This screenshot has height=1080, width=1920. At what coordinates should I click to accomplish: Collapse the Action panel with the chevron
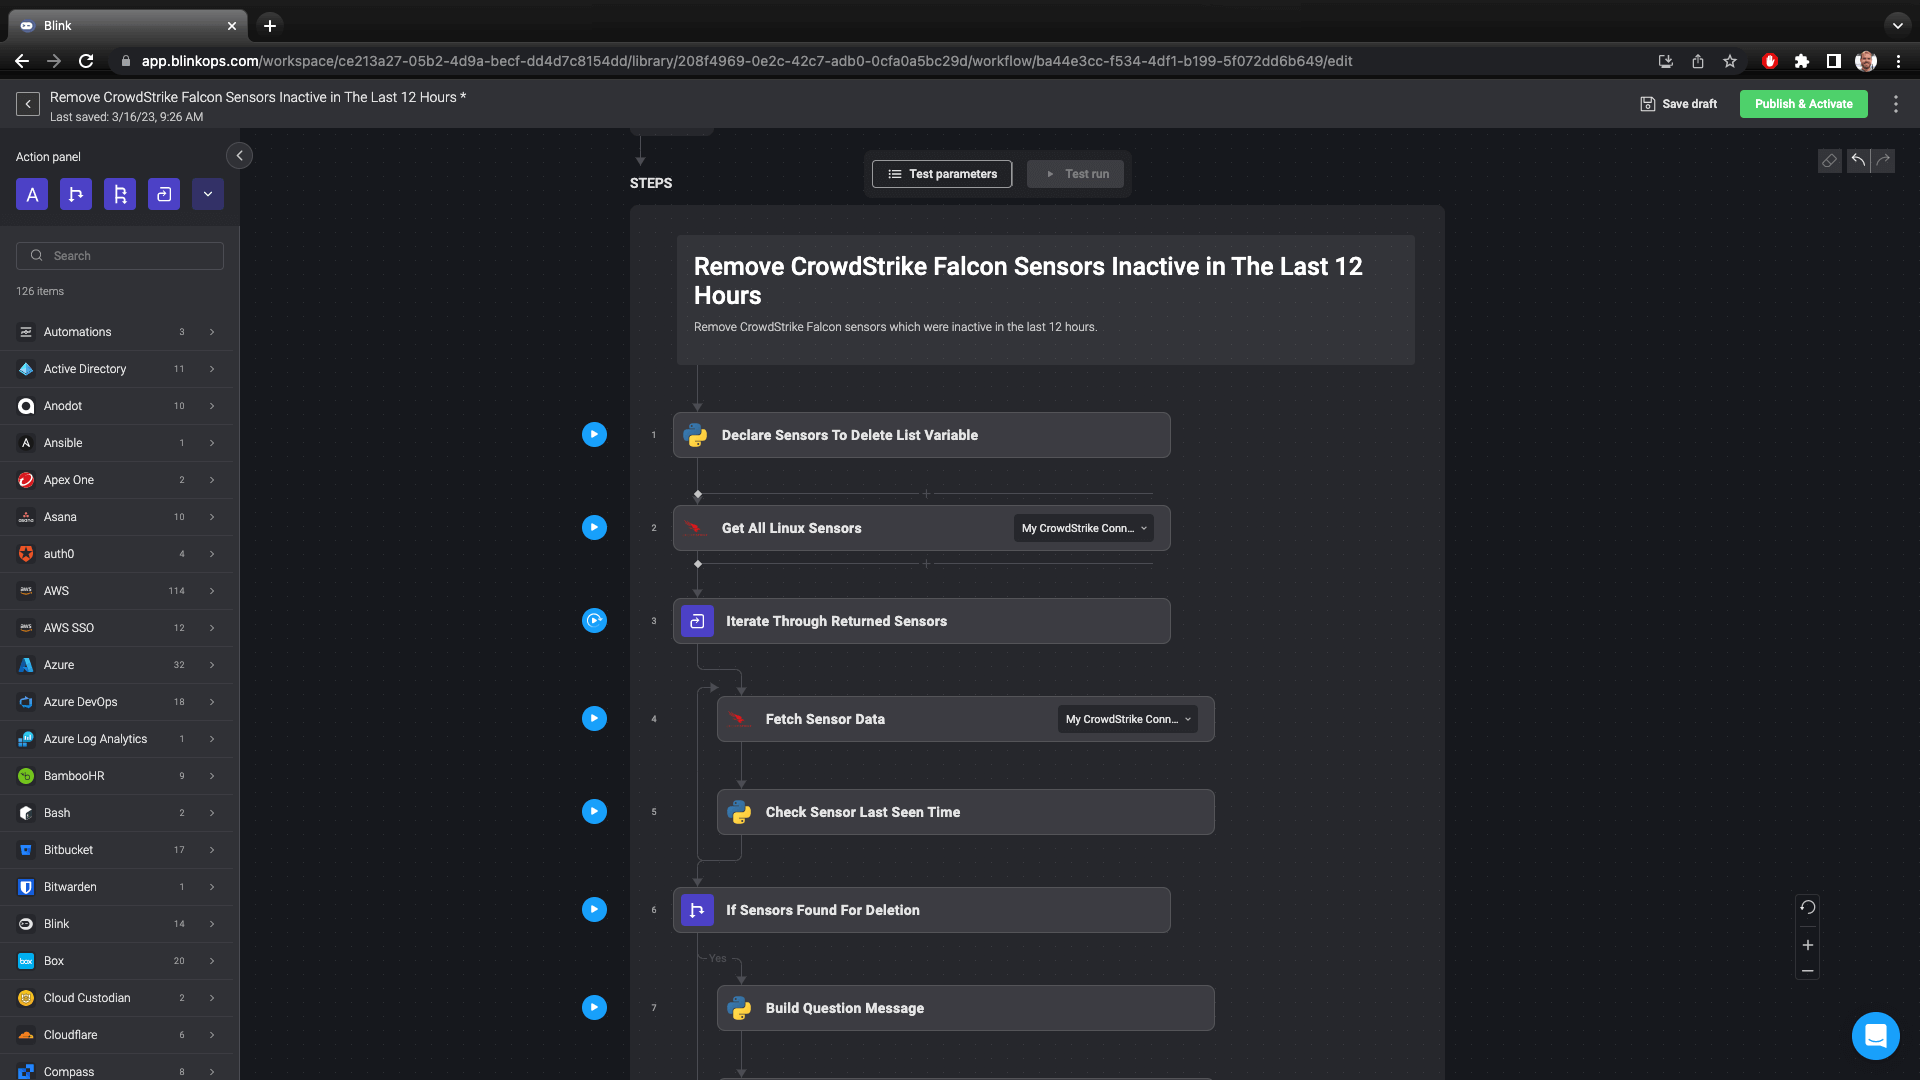pos(239,156)
